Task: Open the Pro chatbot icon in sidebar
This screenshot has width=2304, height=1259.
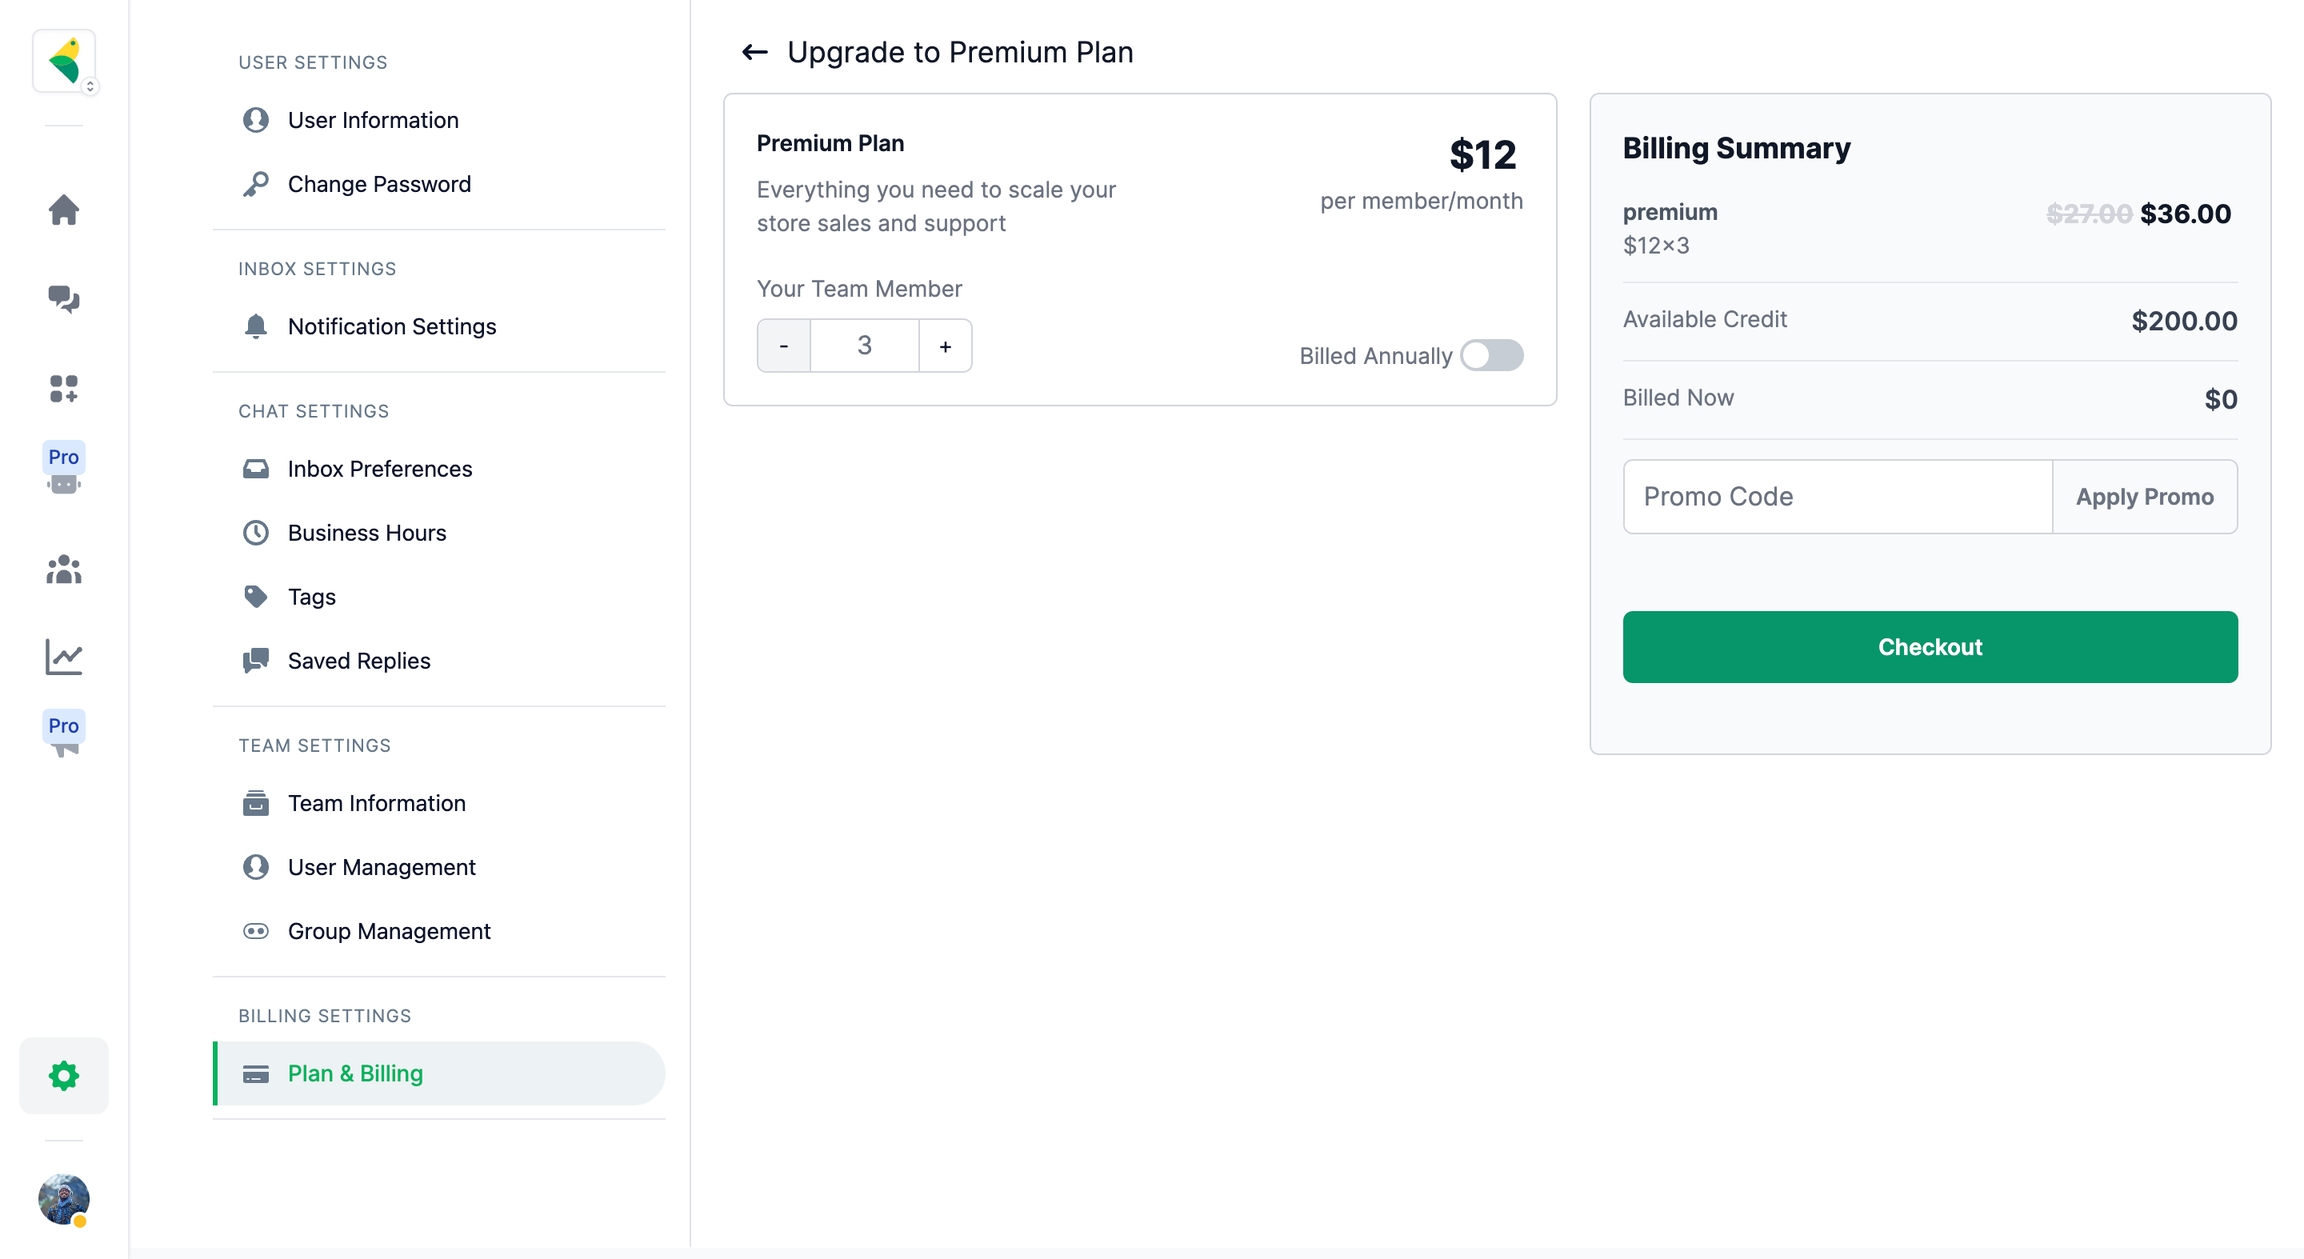Action: (64, 469)
